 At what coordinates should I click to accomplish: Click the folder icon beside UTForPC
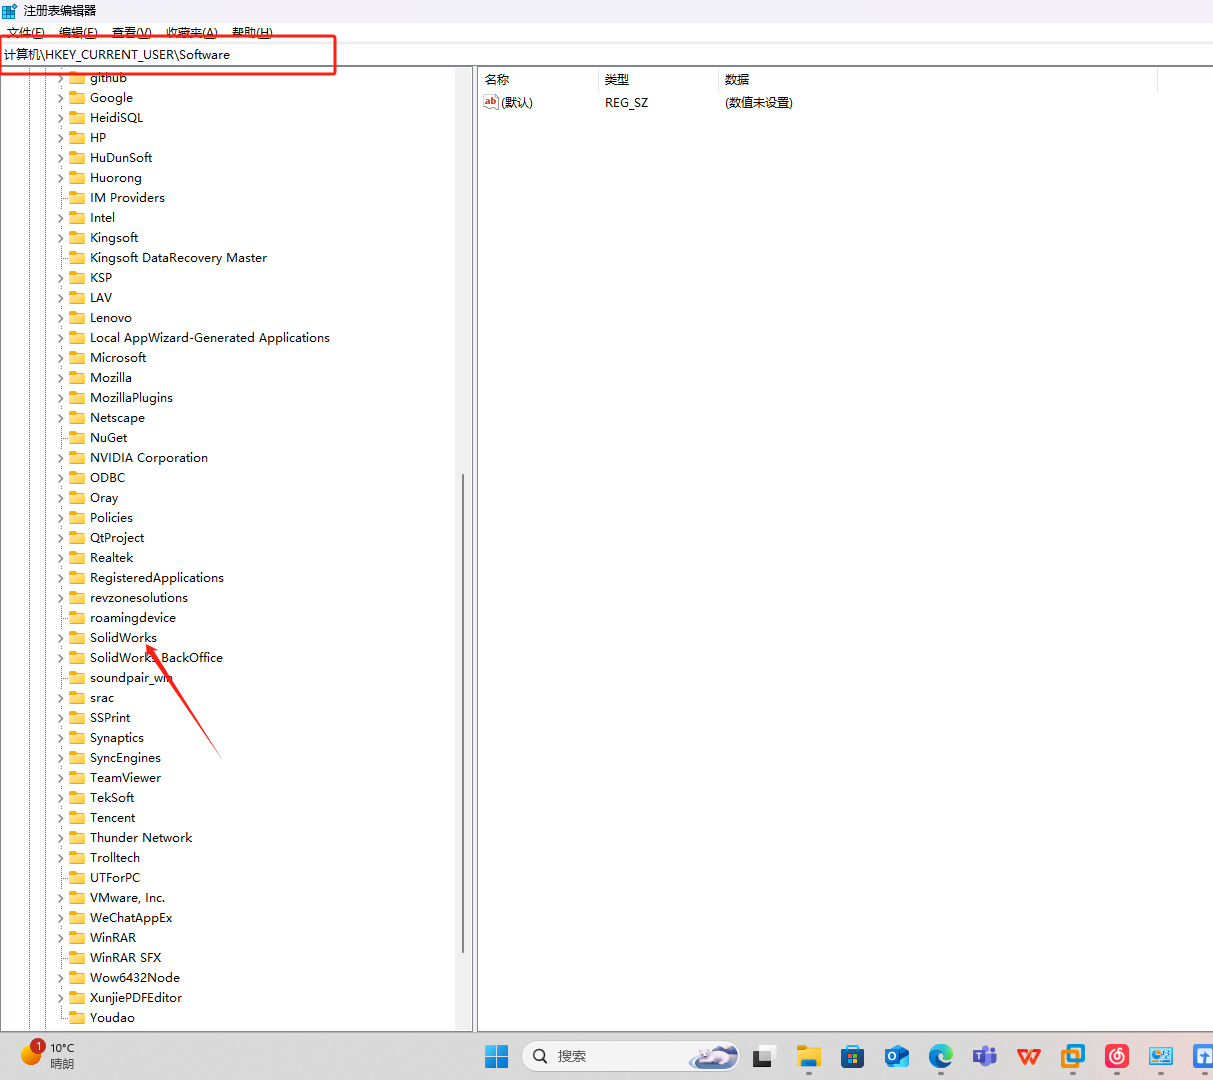coord(77,877)
